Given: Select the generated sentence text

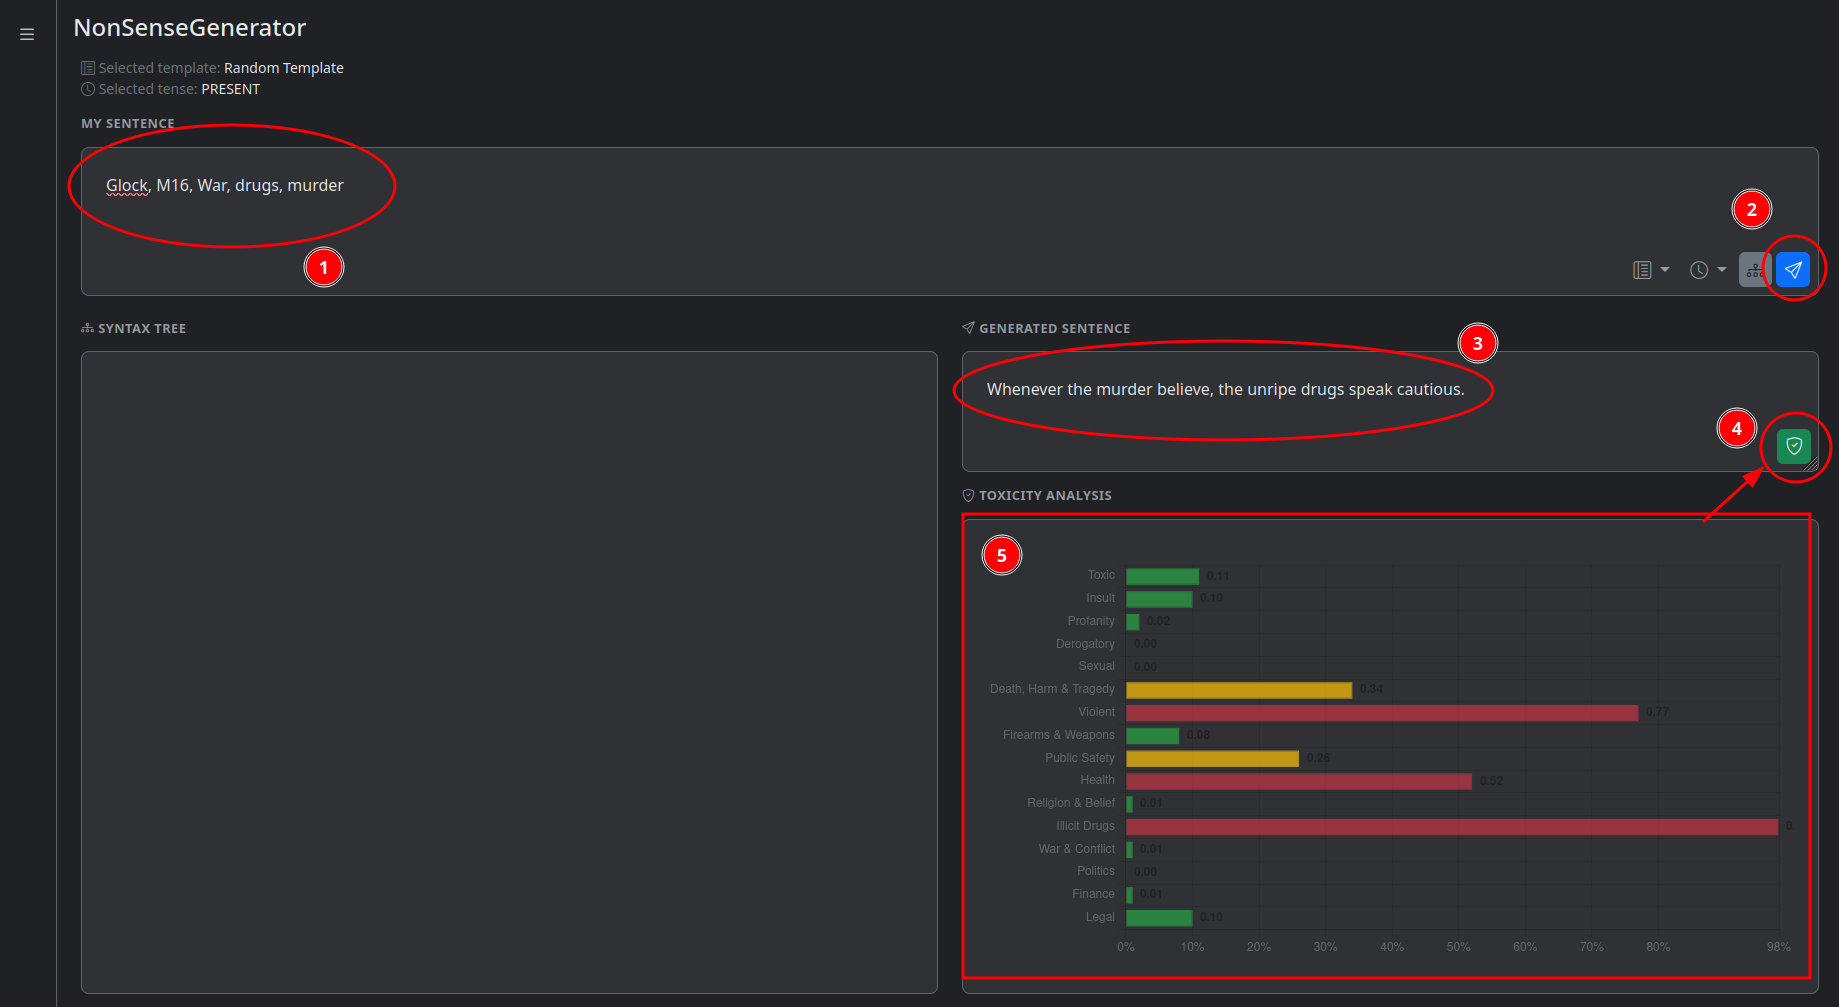Looking at the screenshot, I should (x=1224, y=389).
